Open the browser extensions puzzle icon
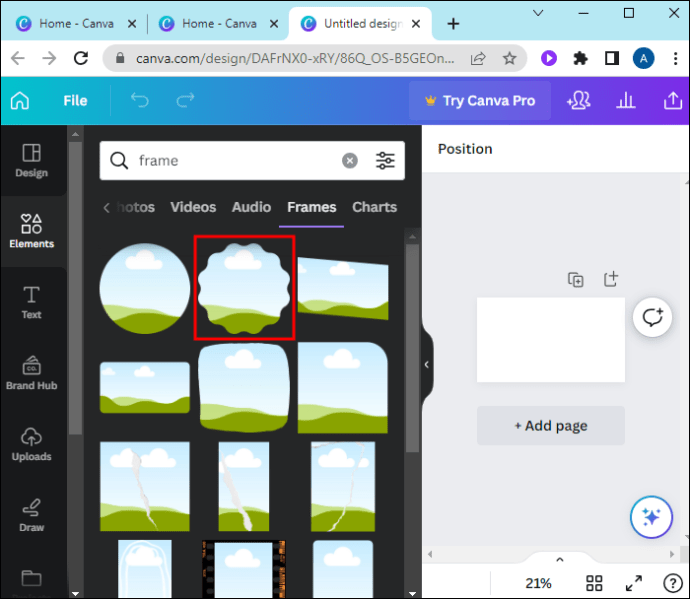The height and width of the screenshot is (599, 690). [x=580, y=58]
